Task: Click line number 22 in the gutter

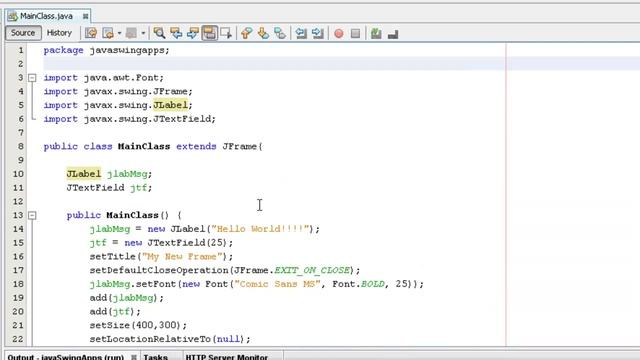Action: point(18,339)
